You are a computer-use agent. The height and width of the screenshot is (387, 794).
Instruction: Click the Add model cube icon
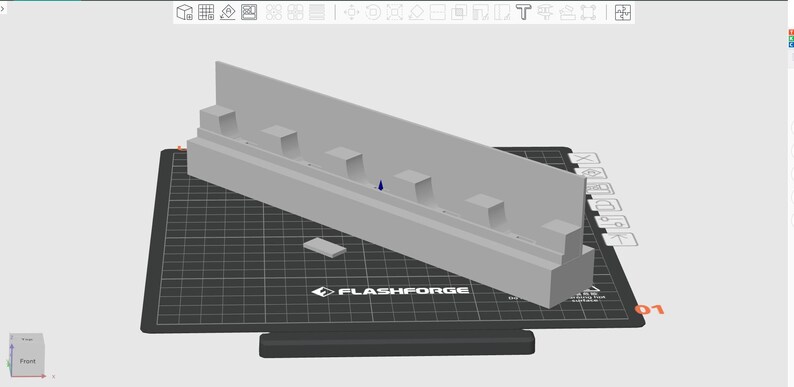[x=184, y=12]
